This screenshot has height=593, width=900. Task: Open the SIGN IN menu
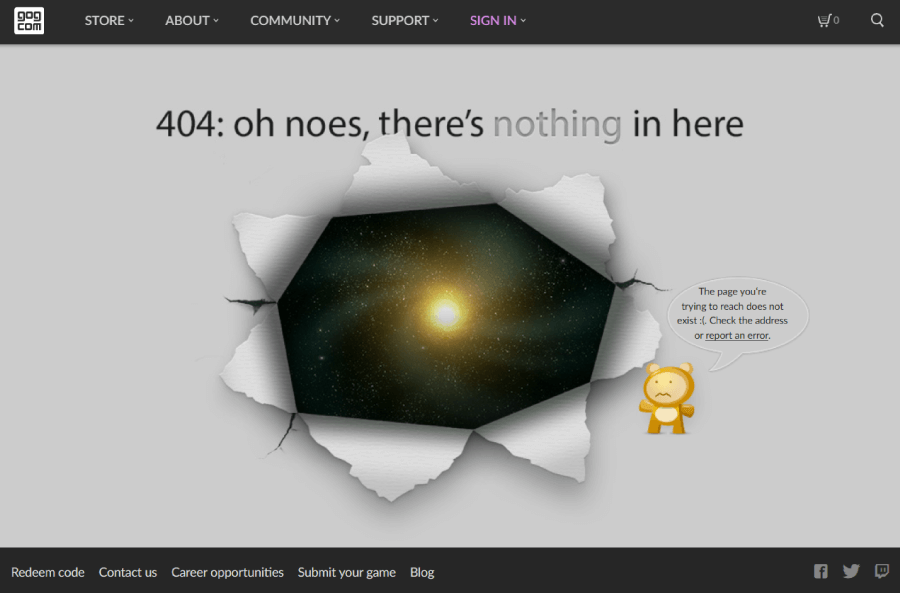pyautogui.click(x=498, y=21)
